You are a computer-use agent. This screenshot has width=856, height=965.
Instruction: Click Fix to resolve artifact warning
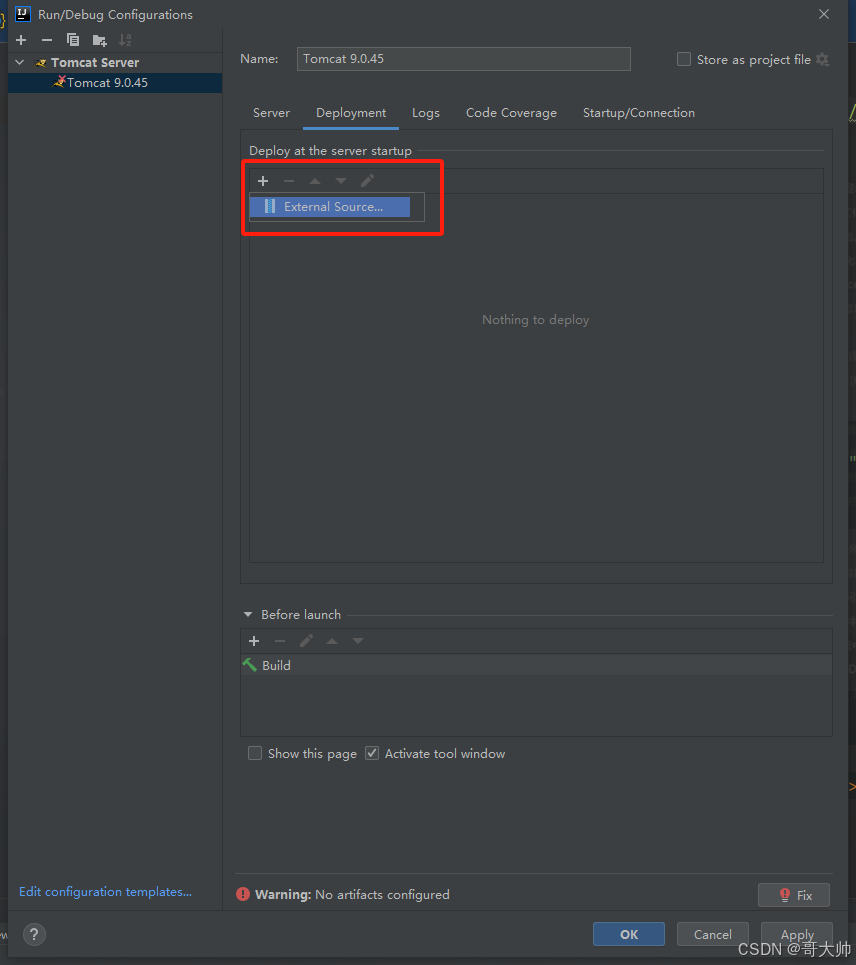click(x=794, y=895)
